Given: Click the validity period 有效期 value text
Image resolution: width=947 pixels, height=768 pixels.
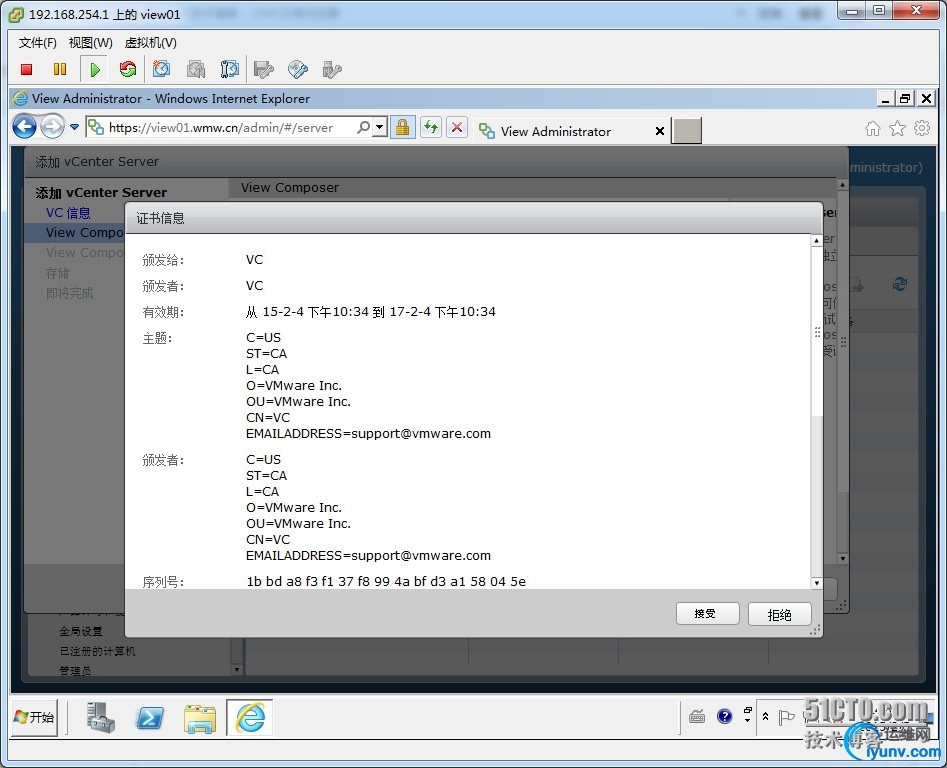Looking at the screenshot, I should [370, 312].
